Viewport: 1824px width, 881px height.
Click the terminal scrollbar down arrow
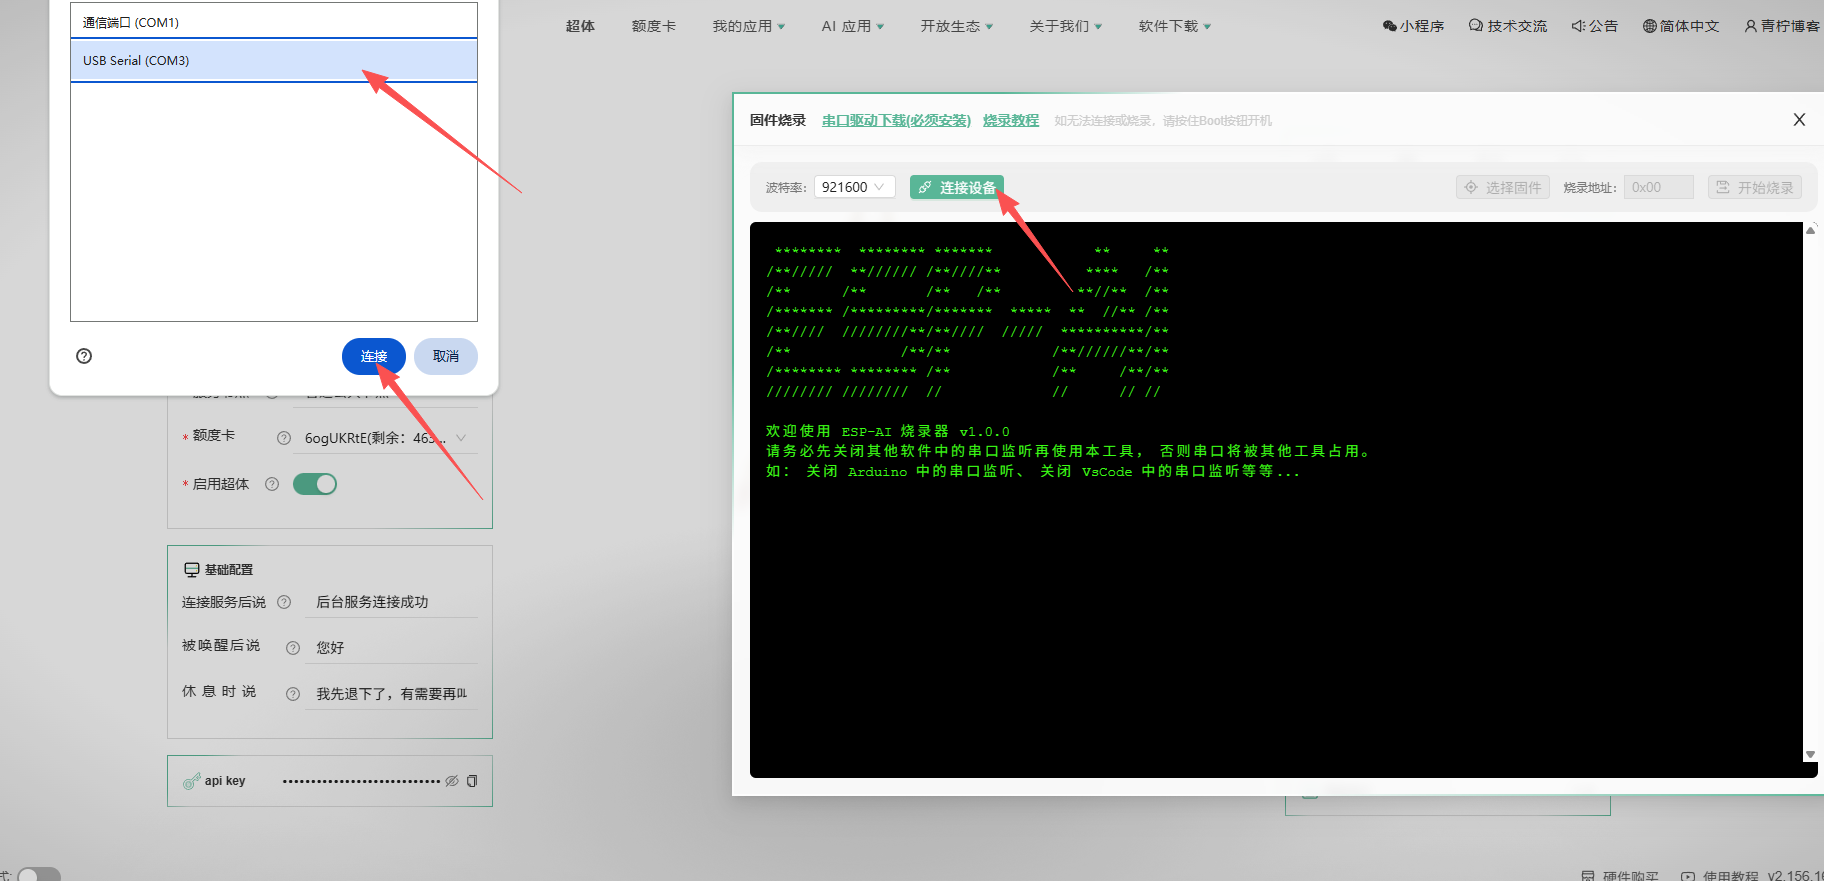pyautogui.click(x=1810, y=755)
